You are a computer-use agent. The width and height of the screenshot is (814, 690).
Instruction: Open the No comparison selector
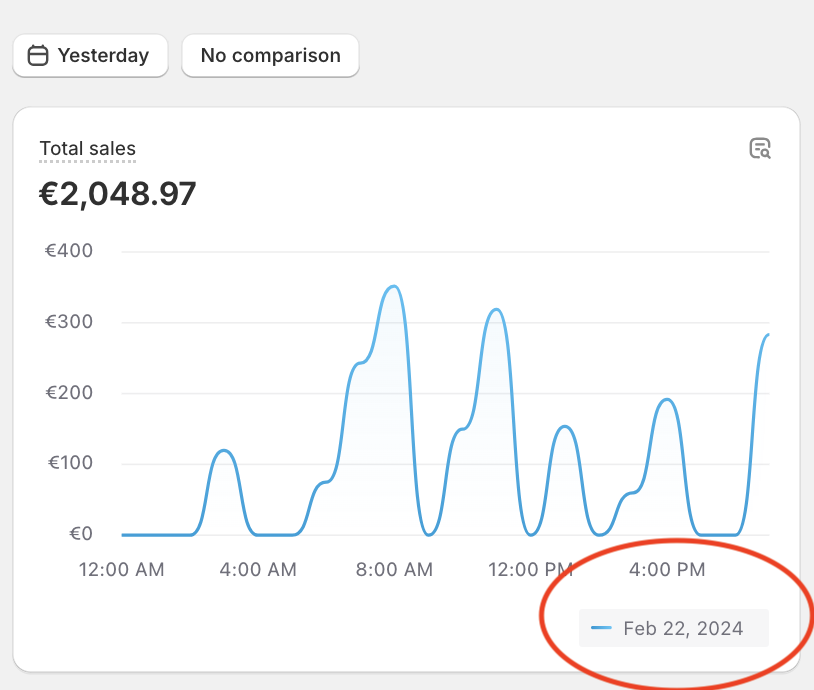[x=270, y=56]
